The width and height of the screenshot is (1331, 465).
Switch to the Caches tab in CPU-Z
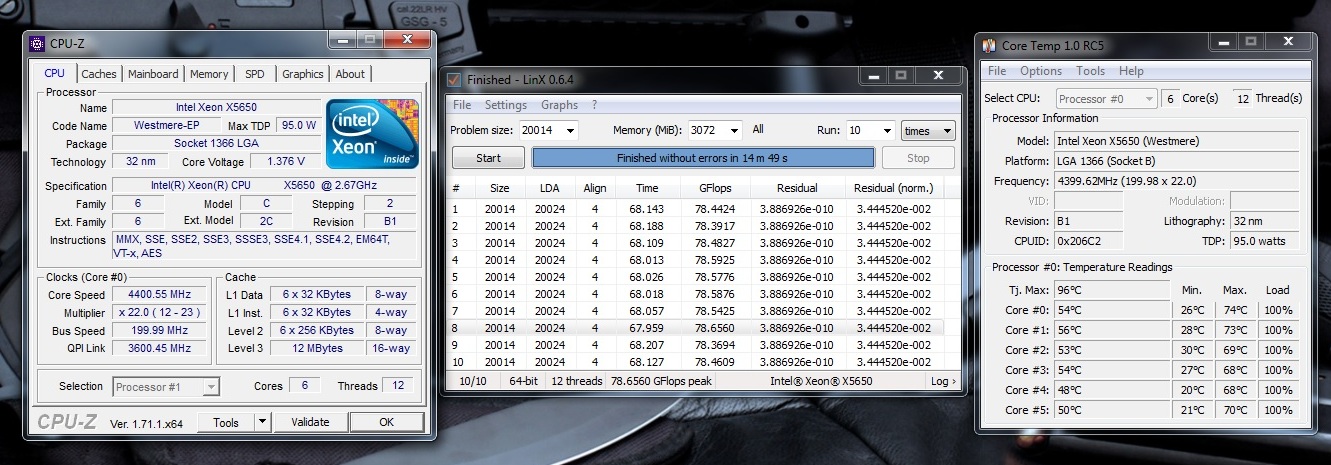(x=99, y=74)
